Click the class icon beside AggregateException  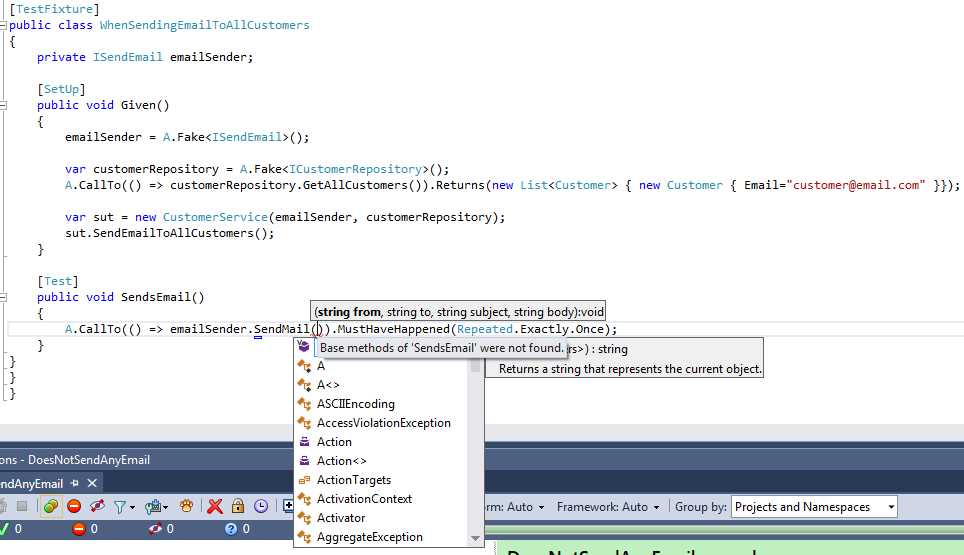tap(304, 537)
